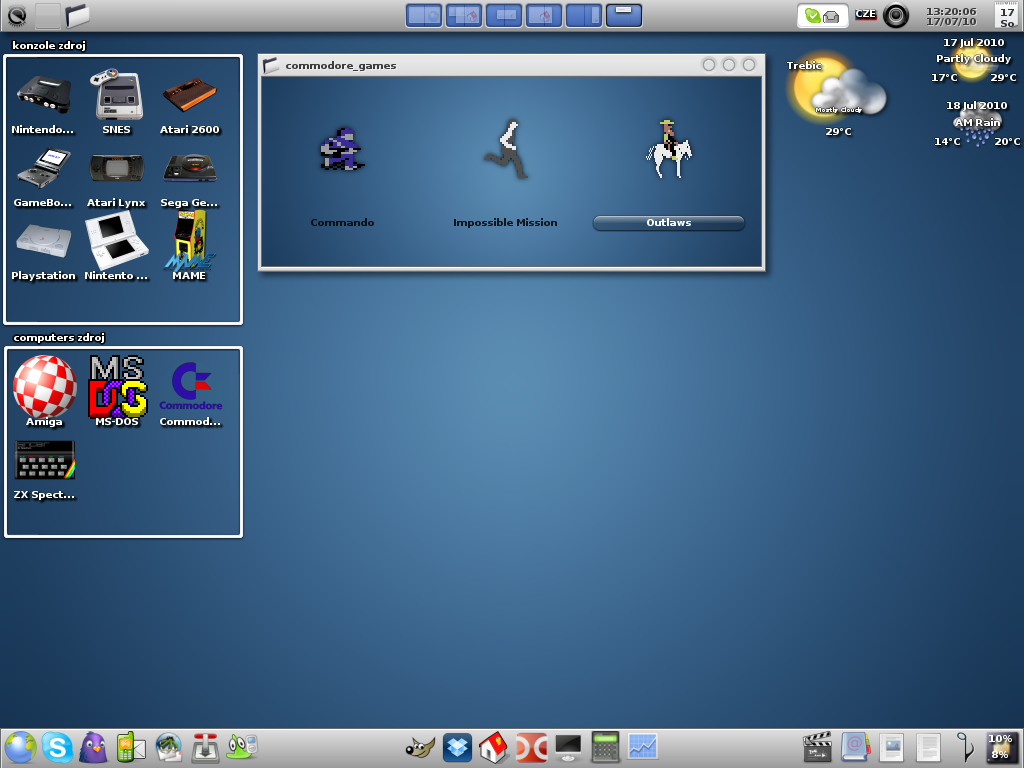Open the Nintendo 64 console icon
1024x768 pixels.
(43, 96)
